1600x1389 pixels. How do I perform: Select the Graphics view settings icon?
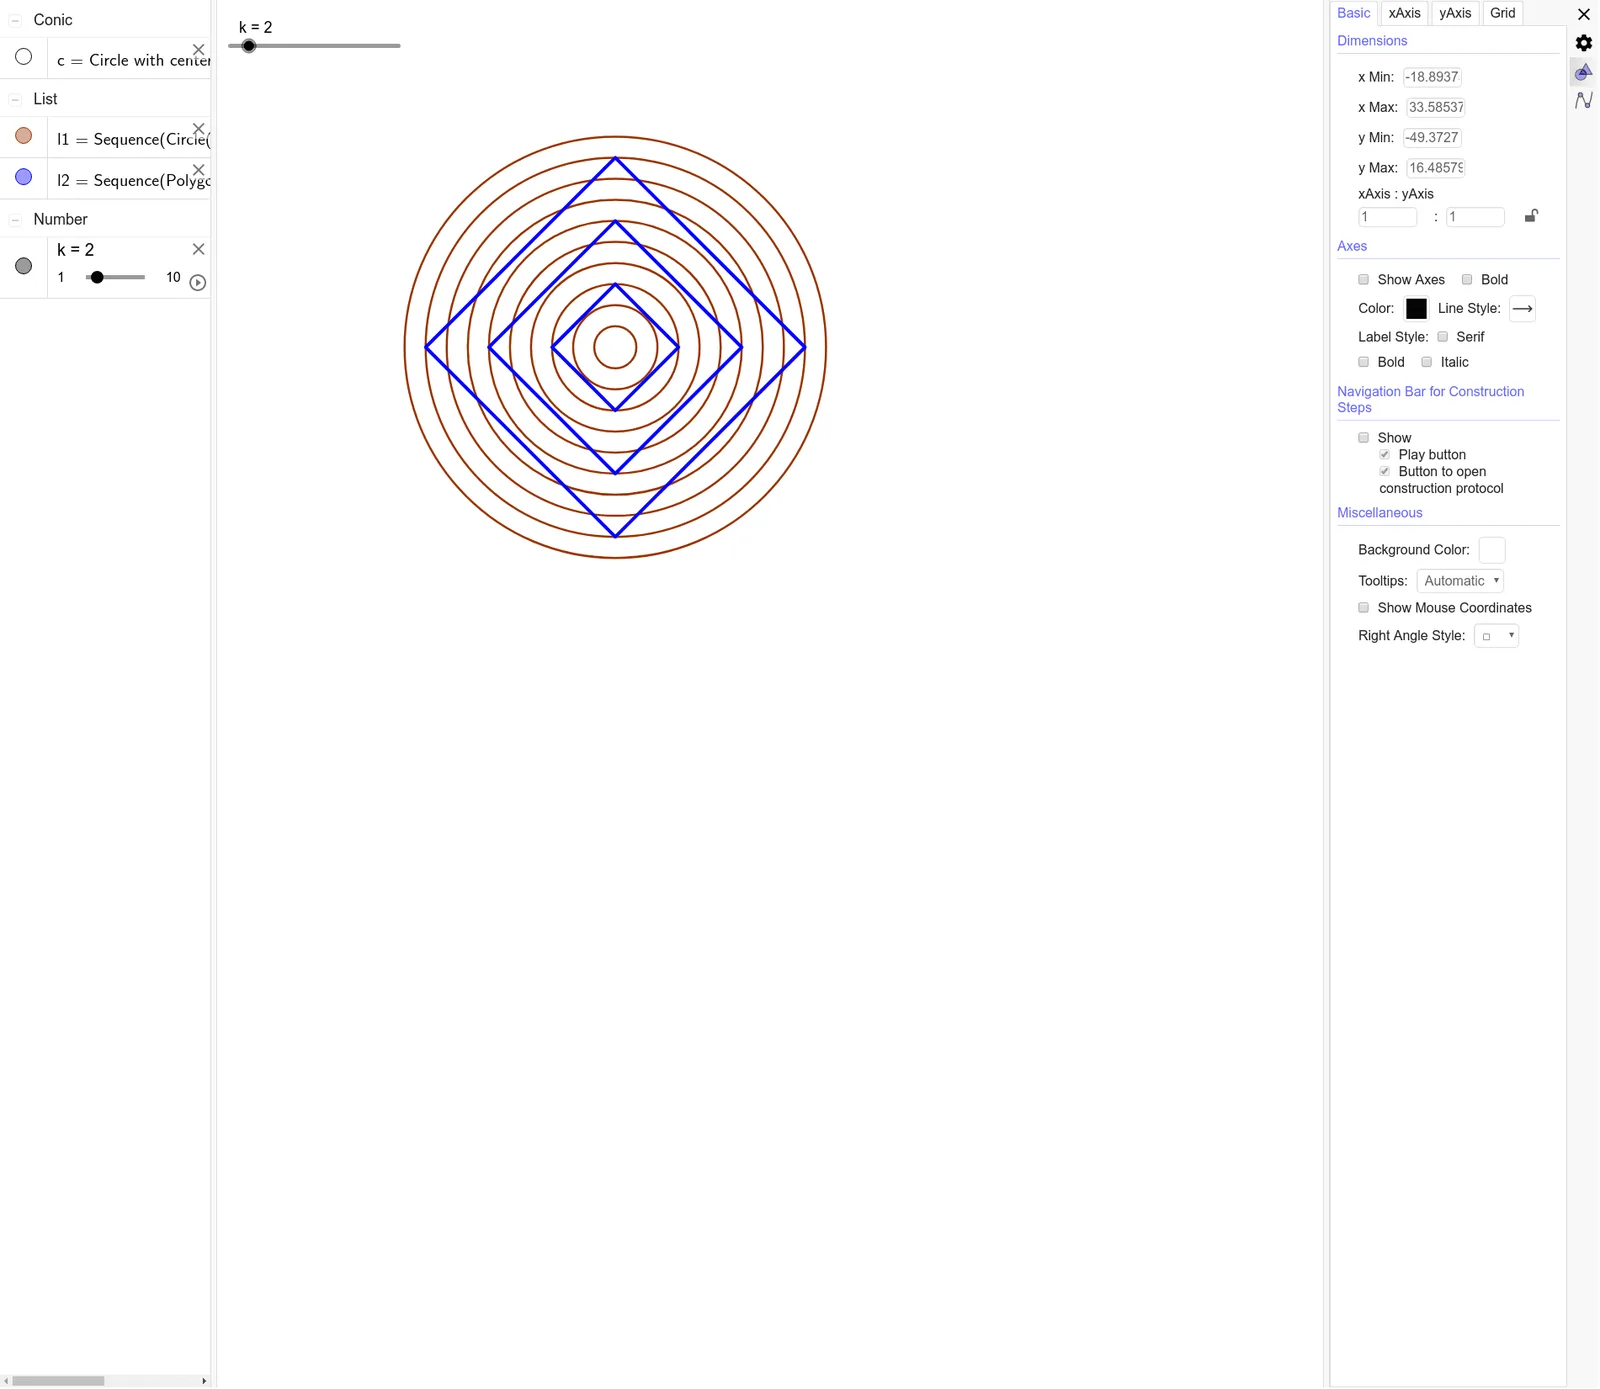tap(1583, 72)
